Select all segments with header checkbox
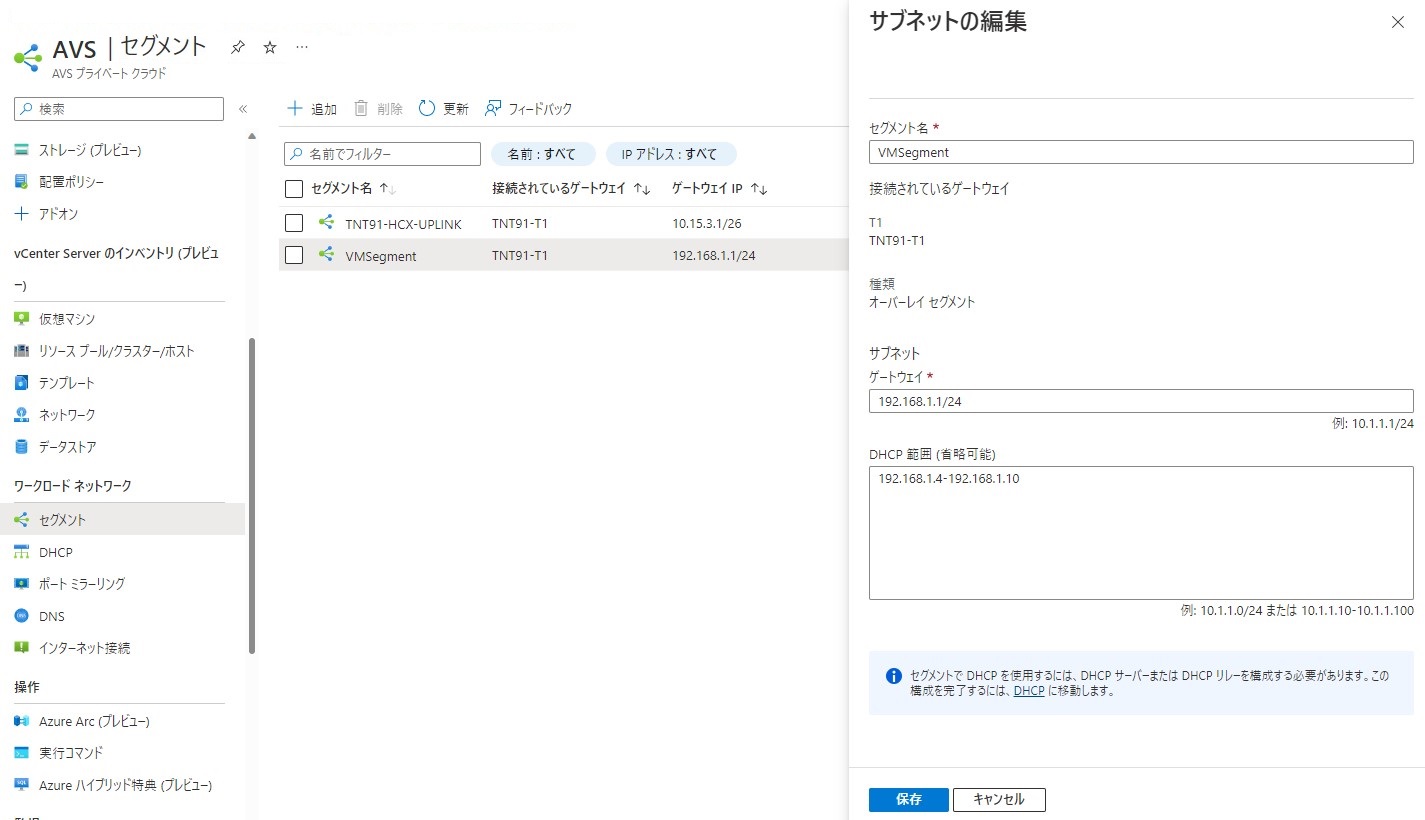This screenshot has width=1425, height=820. [x=293, y=188]
